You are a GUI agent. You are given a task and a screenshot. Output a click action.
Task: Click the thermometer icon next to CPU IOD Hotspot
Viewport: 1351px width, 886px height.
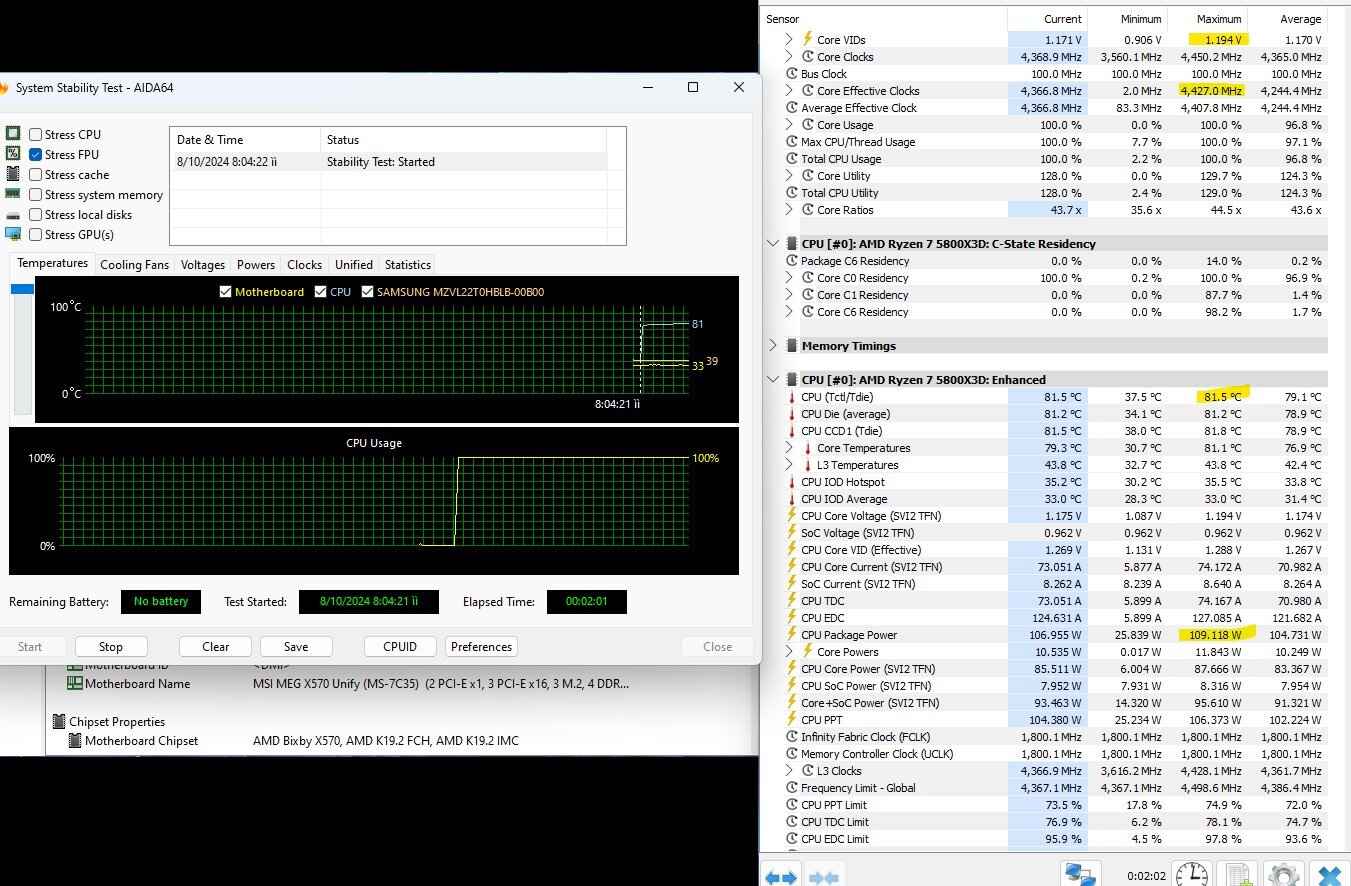pos(791,482)
